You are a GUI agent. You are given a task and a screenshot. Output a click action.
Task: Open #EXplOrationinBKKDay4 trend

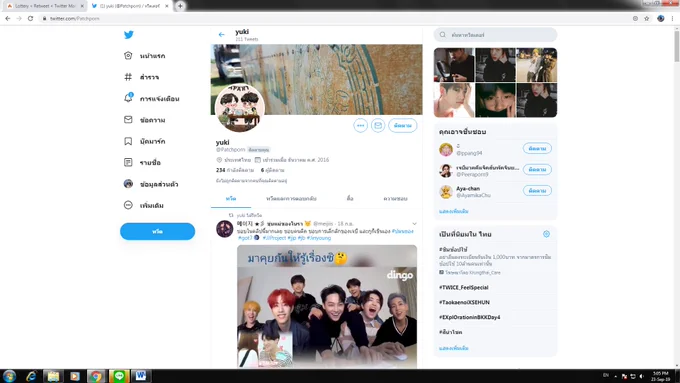coord(469,317)
